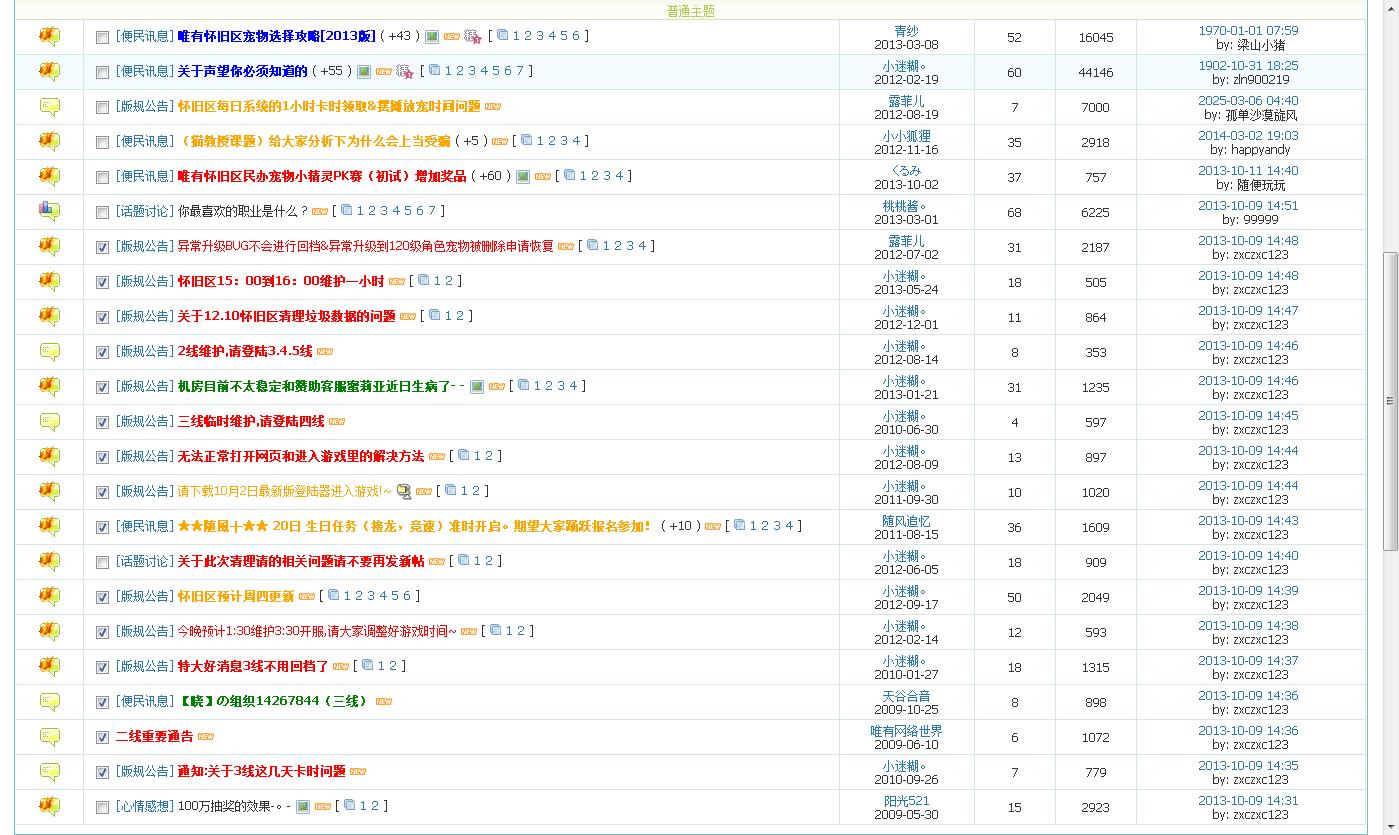Click multi-page icon on 怀旧区预计周四更新 thread
Screen dimensions: 1399x835
point(334,596)
